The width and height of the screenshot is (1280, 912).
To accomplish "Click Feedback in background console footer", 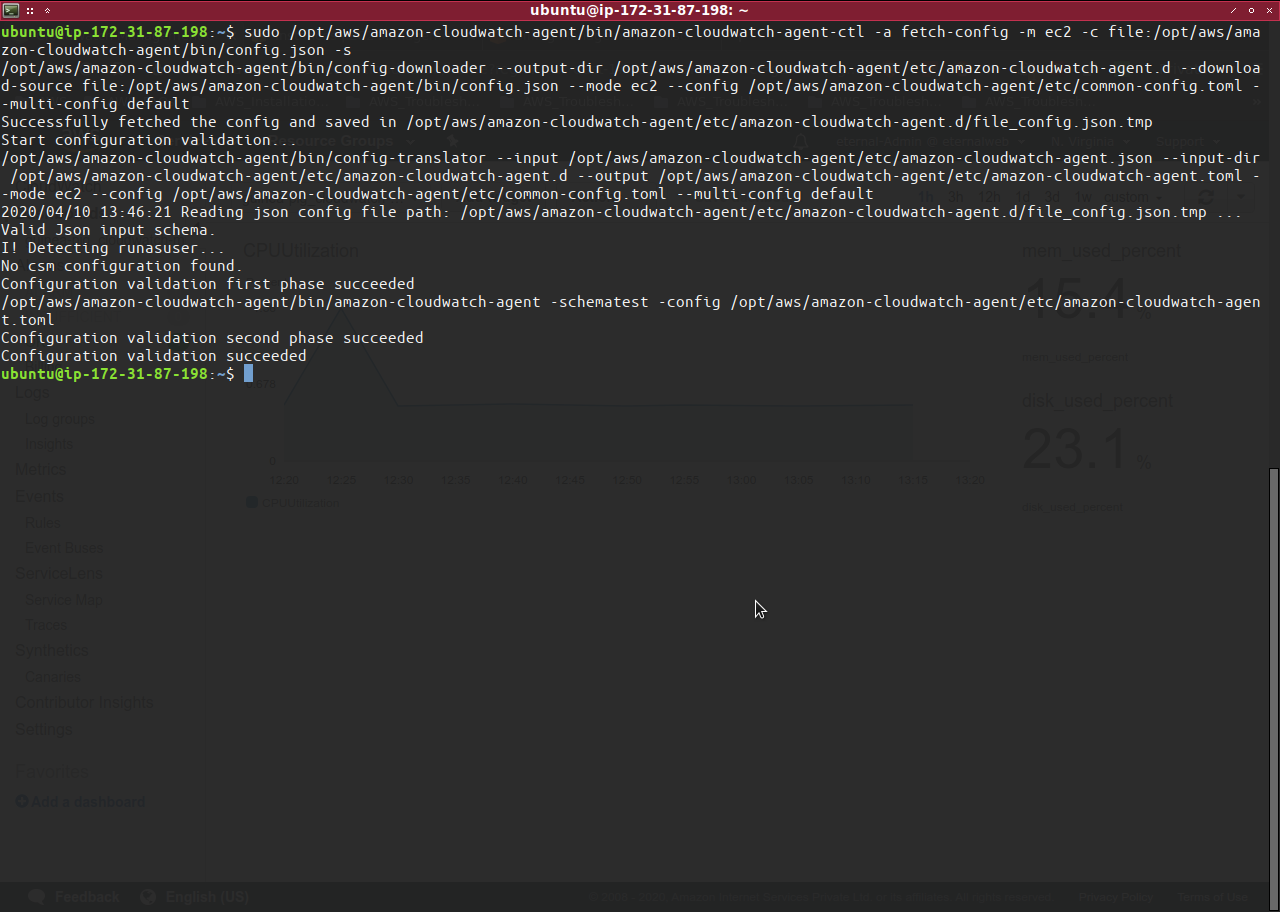I will (x=87, y=897).
